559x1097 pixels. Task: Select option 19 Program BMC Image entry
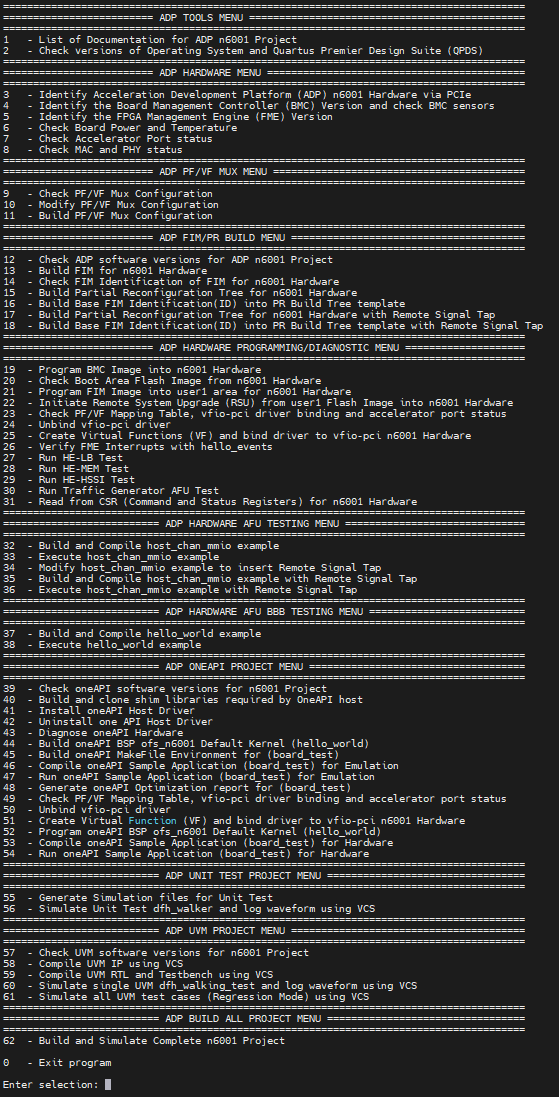pyautogui.click(x=132, y=369)
